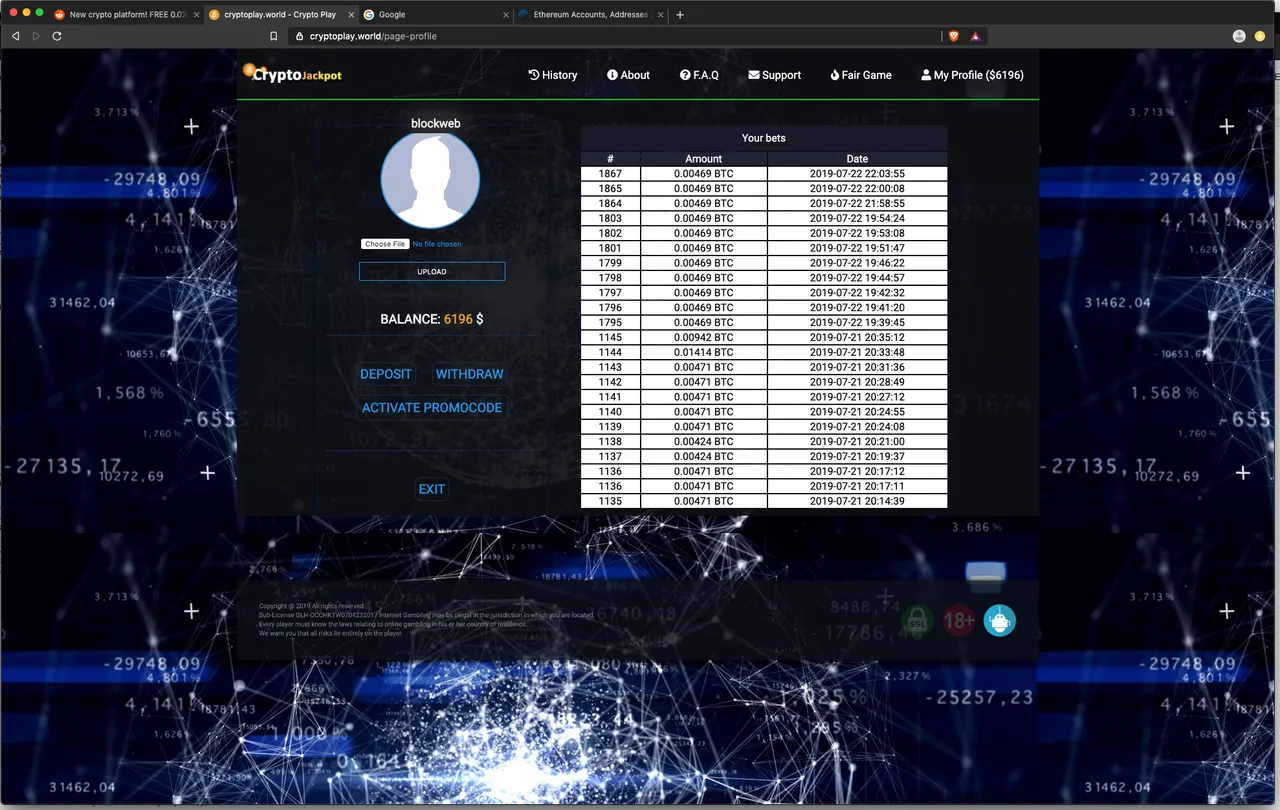Click the BALANCE: 6196 $ text

pos(432,319)
